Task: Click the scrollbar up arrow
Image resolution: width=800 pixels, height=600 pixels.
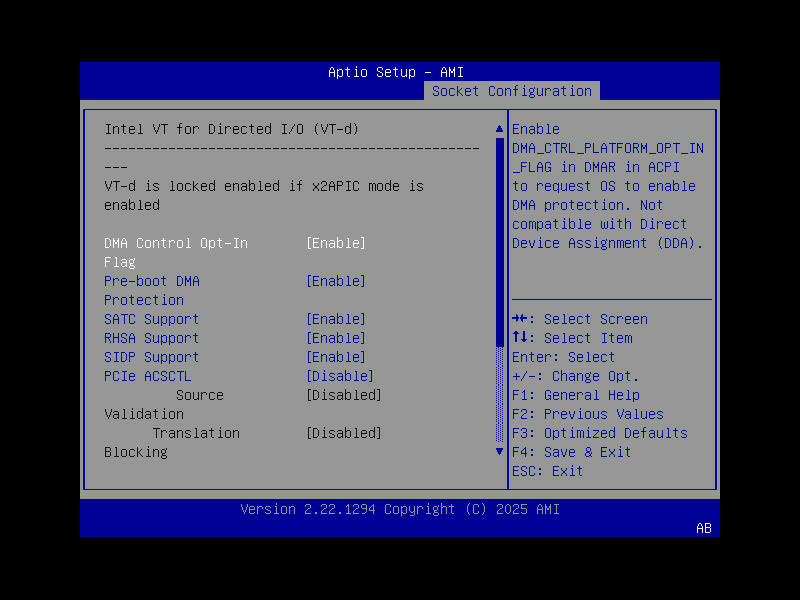Action: [498, 128]
